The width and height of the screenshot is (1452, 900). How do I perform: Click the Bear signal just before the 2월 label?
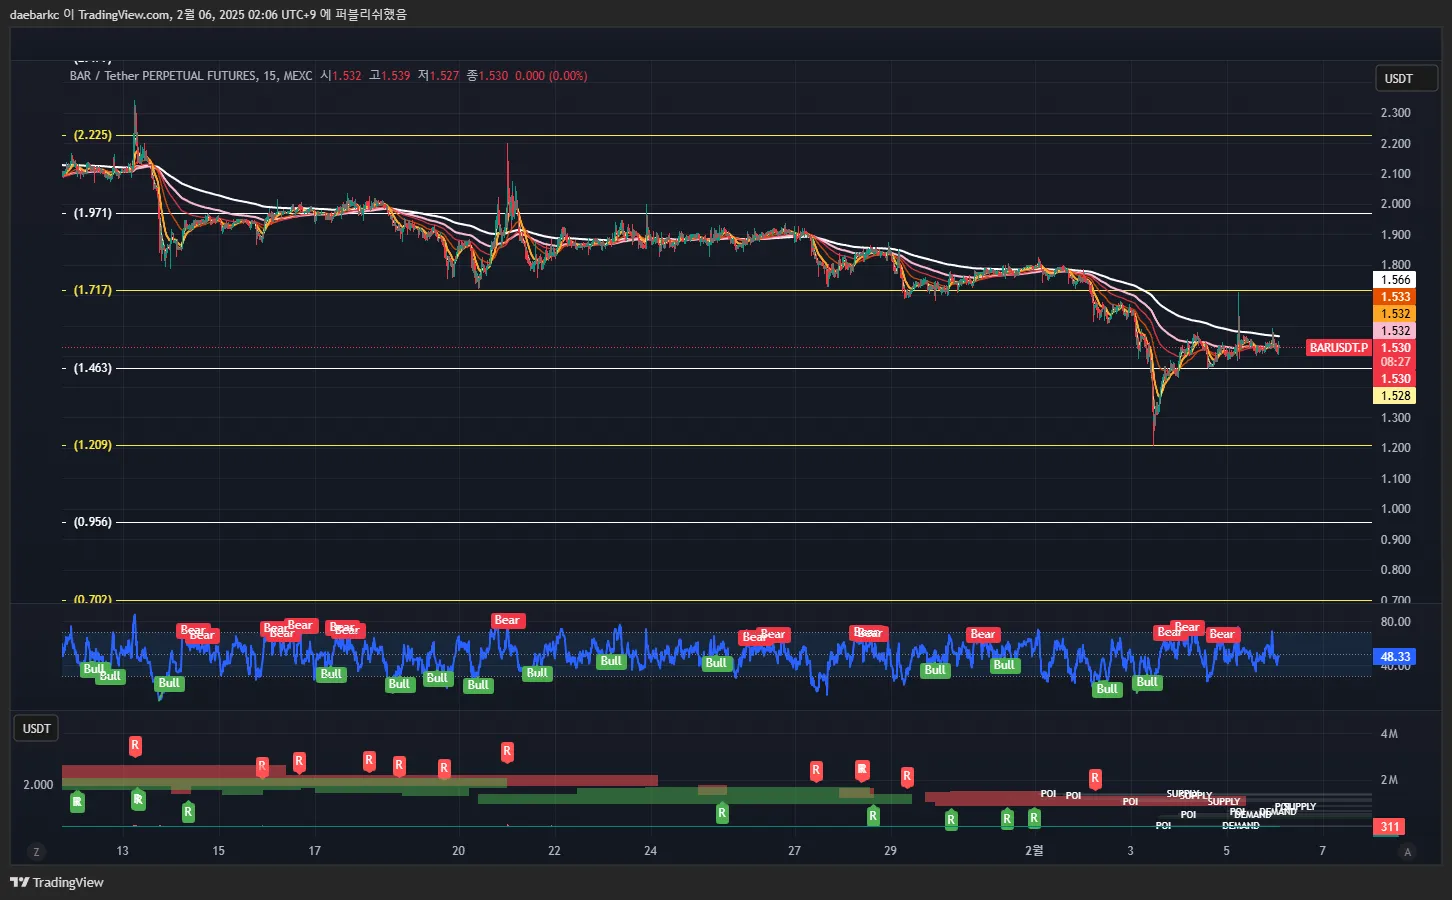click(x=983, y=634)
